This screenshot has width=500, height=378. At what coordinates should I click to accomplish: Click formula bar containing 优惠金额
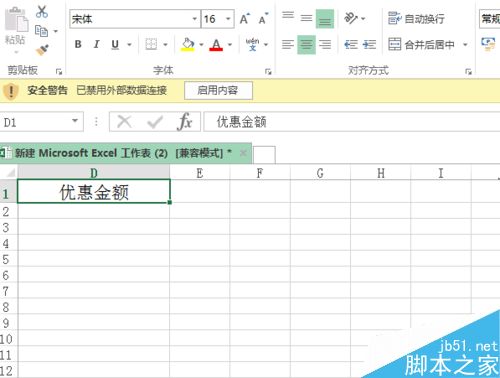[352, 122]
